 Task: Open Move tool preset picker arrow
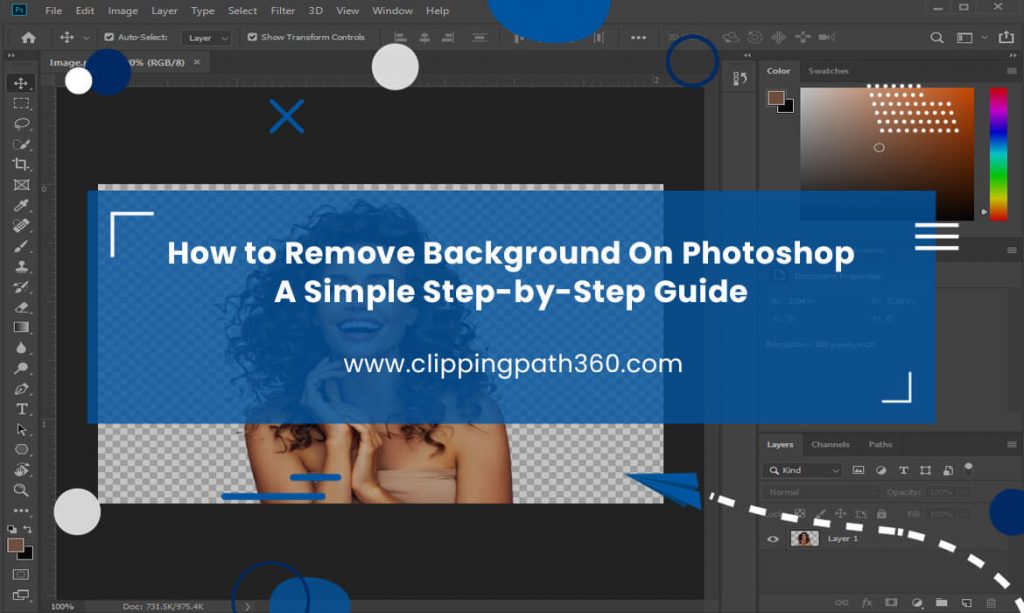[x=86, y=38]
